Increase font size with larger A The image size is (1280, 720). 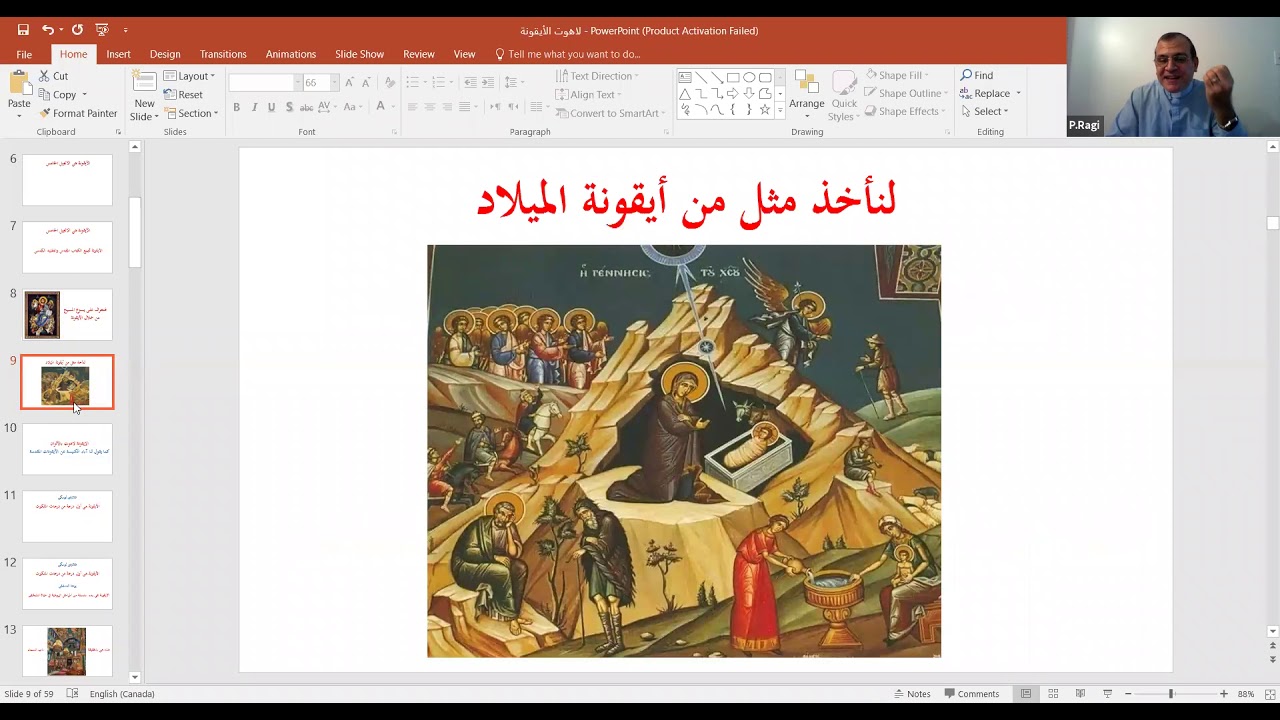click(x=349, y=82)
